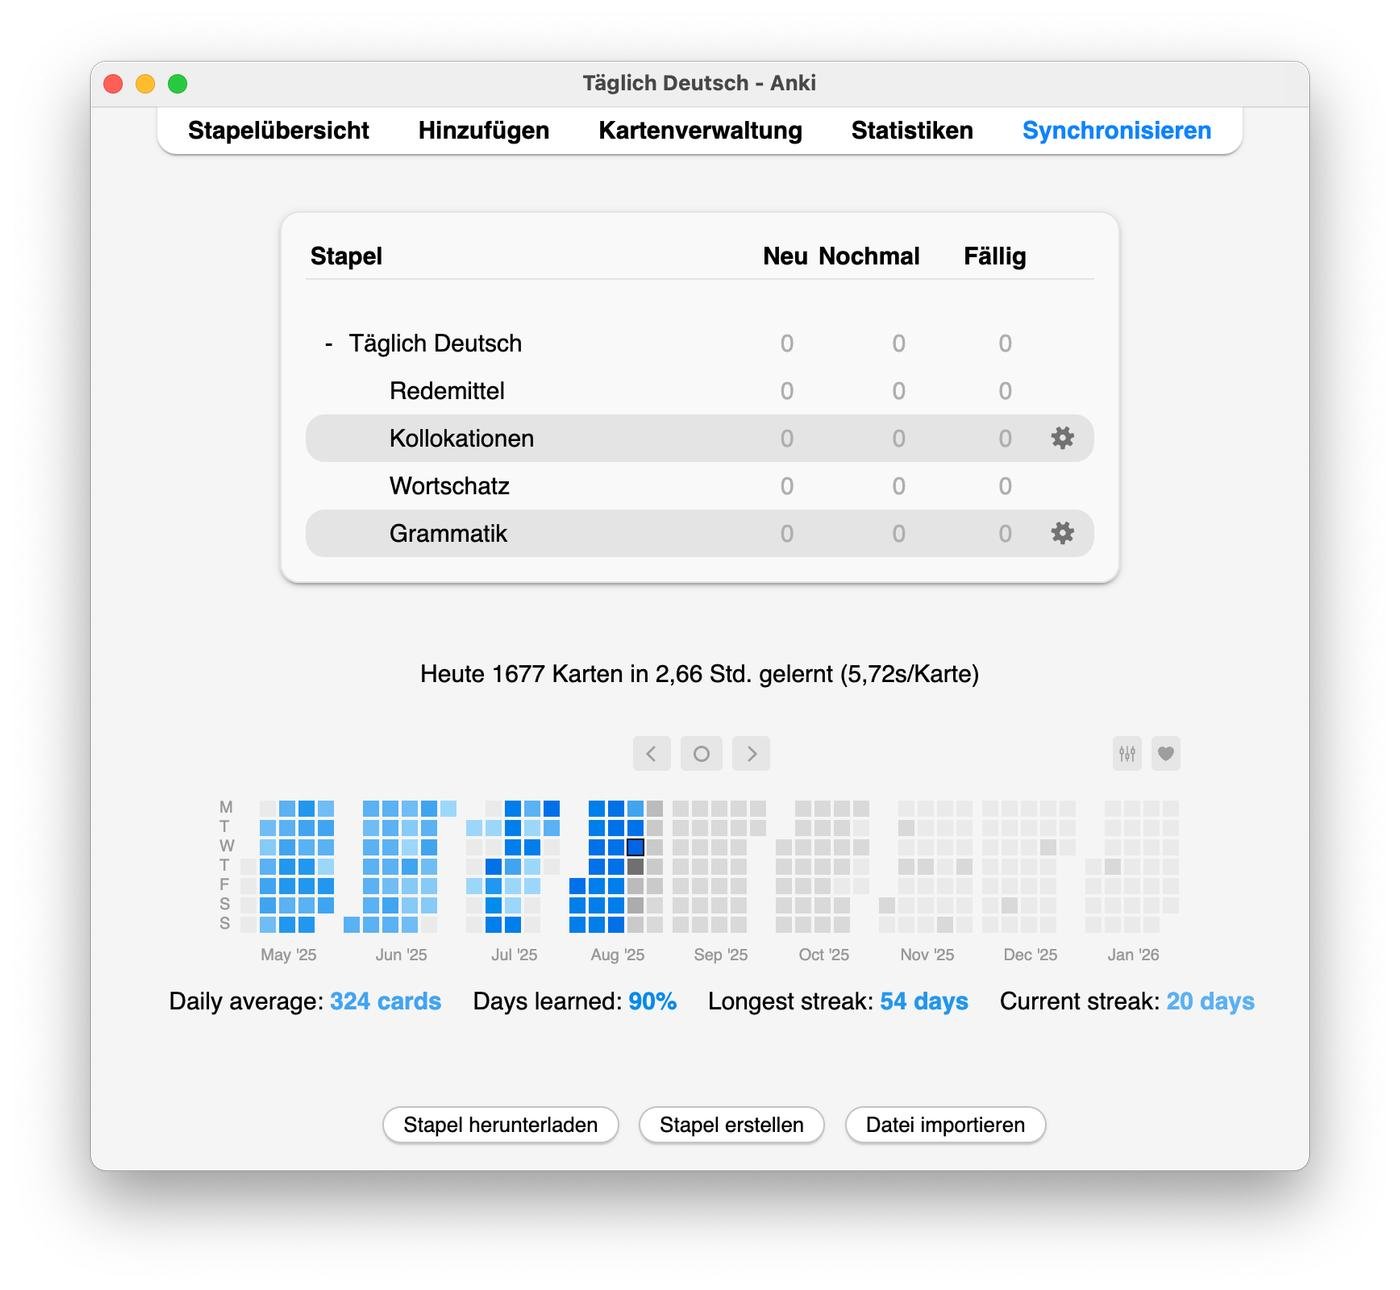The width and height of the screenshot is (1400, 1290).
Task: Select the Wortschatz subdeck
Action: click(x=450, y=486)
